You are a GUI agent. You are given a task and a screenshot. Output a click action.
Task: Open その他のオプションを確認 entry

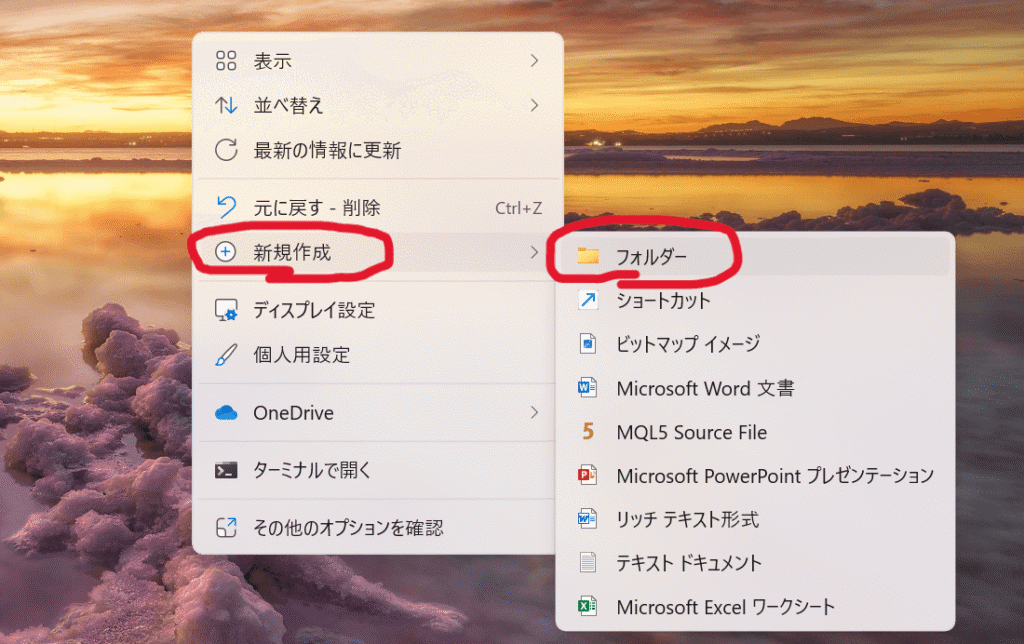[x=347, y=527]
